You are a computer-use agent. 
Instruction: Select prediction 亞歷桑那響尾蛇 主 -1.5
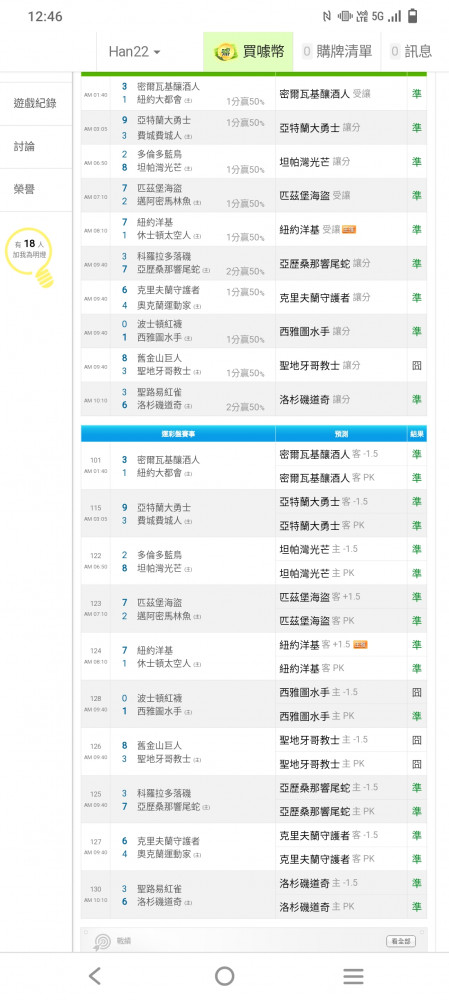coord(329,788)
